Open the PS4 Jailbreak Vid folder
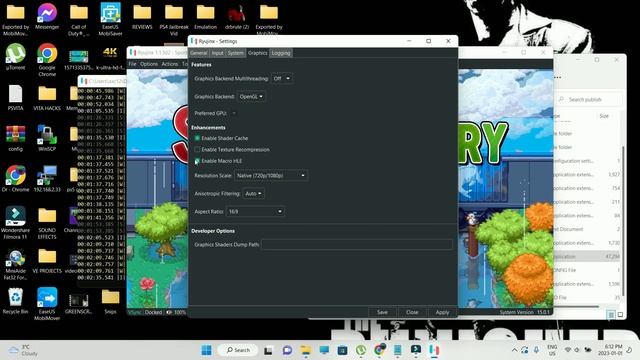 point(174,18)
